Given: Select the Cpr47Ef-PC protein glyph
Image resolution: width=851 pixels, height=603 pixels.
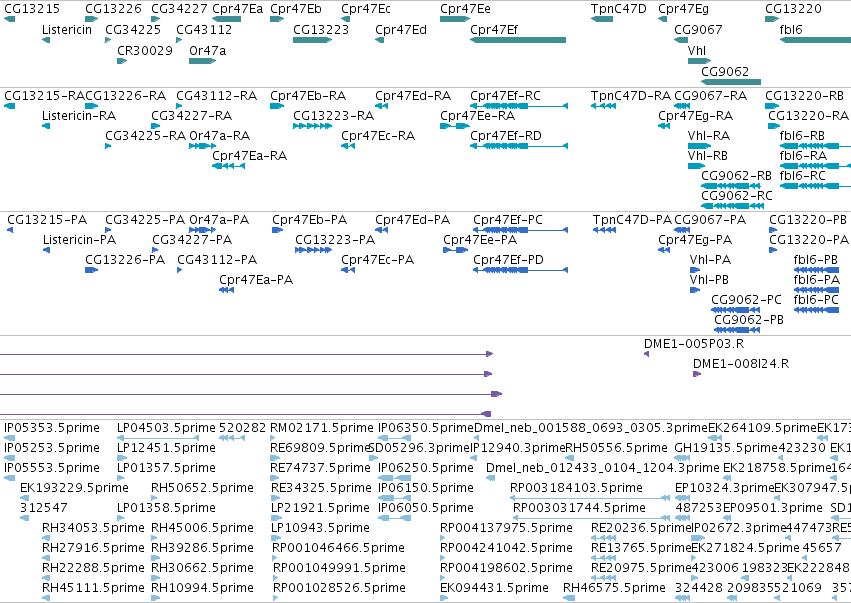Looking at the screenshot, I should tap(520, 230).
